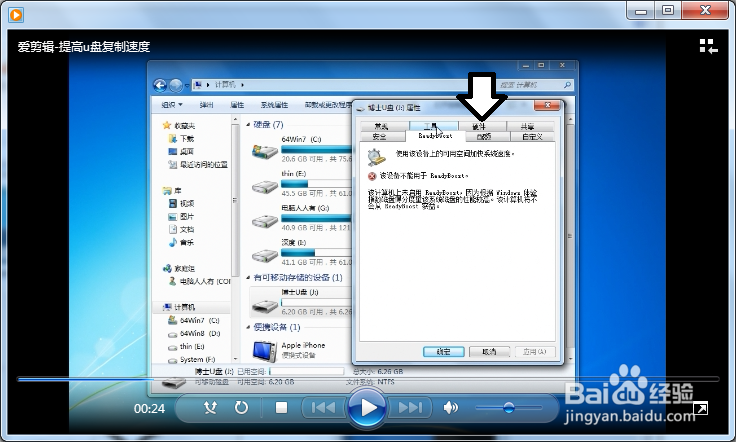Select the Apple iPhone device icon
Screen dimensions: 736x442
pos(265,351)
